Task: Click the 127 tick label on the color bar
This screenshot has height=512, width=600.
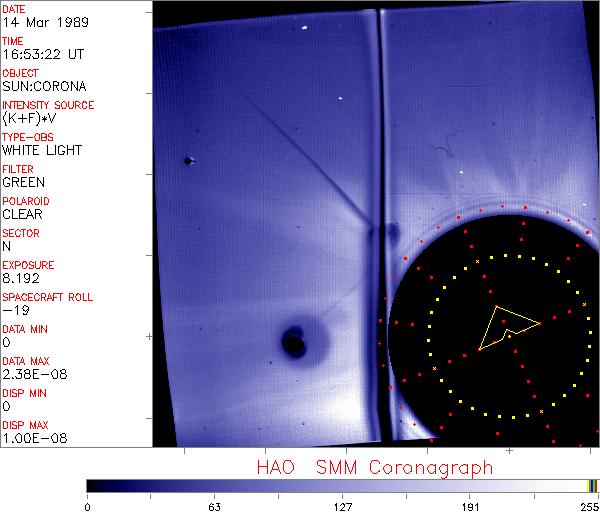Action: click(x=343, y=505)
